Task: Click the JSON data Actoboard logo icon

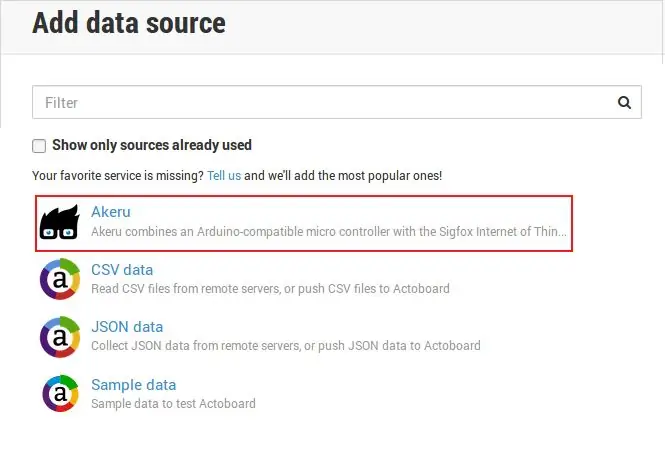Action: pyautogui.click(x=60, y=337)
